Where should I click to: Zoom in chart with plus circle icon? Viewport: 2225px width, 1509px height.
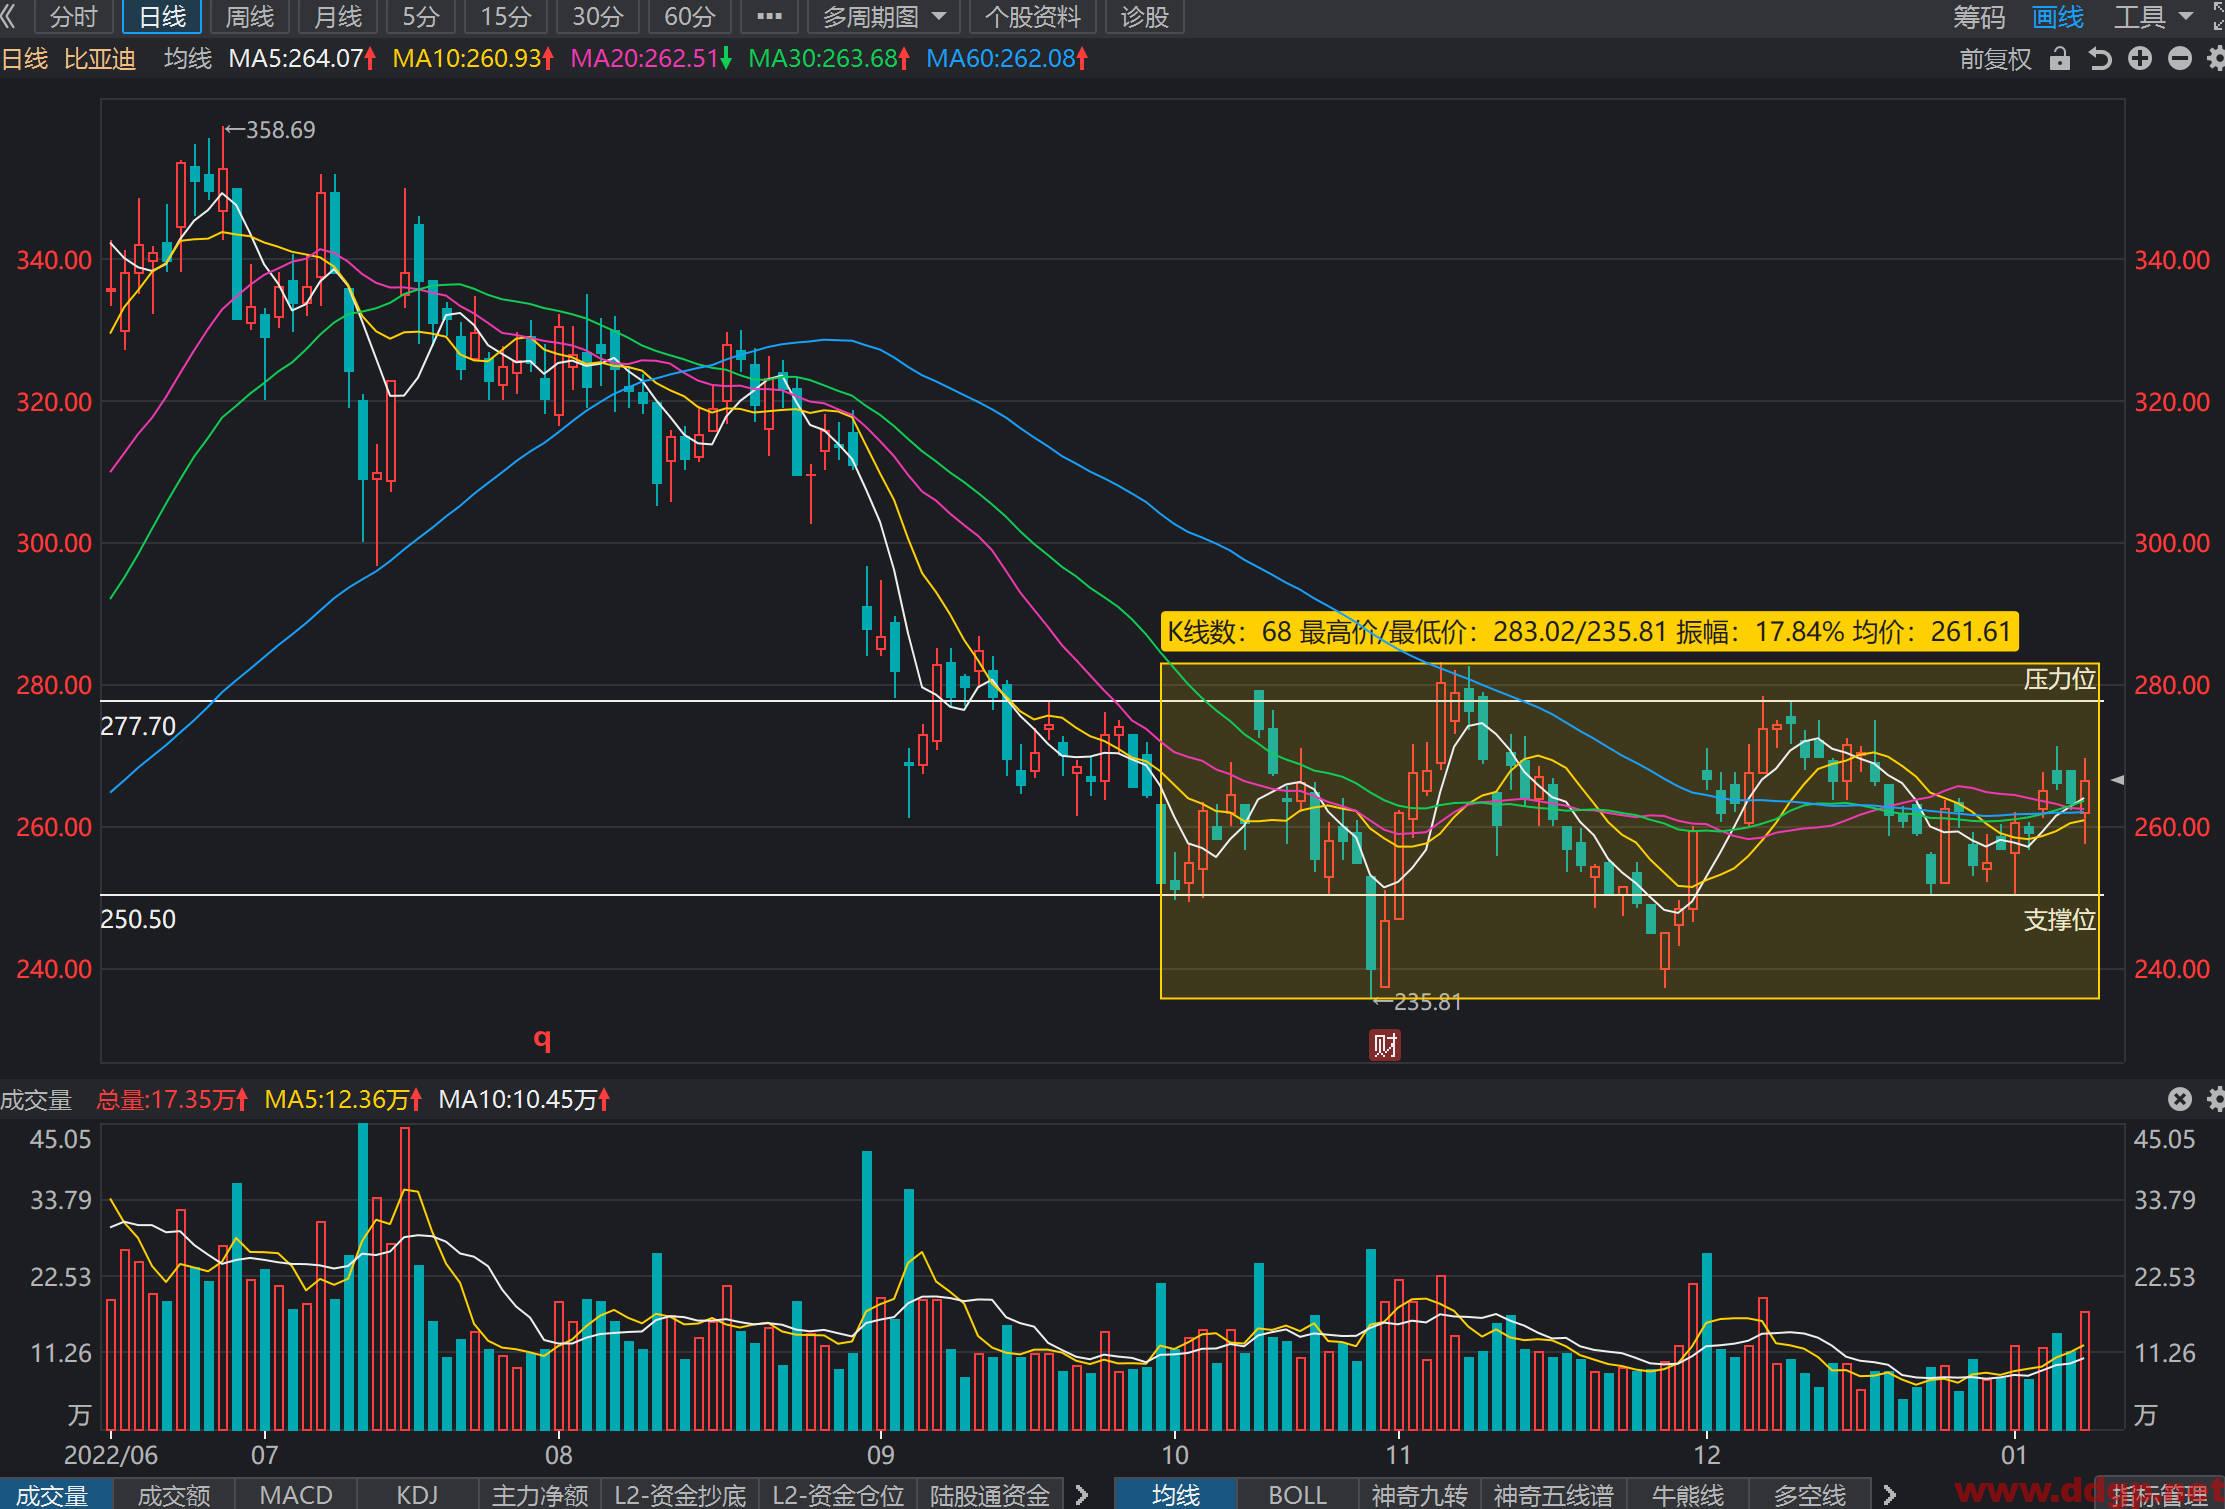[x=2139, y=59]
